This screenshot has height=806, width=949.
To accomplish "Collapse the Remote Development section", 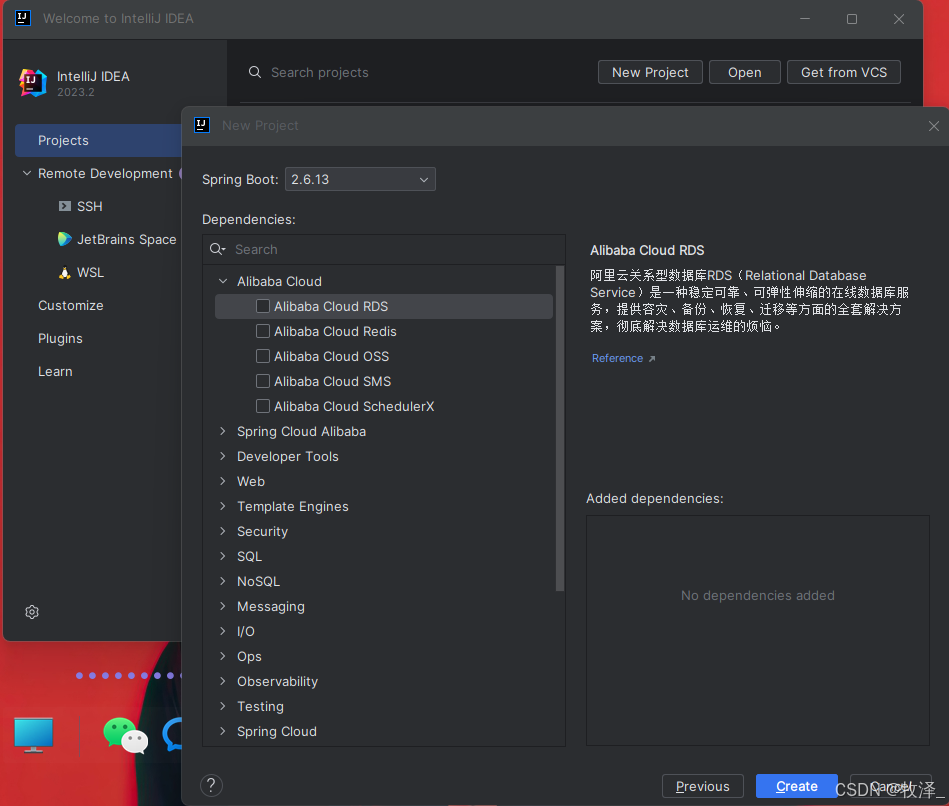I will 27,173.
